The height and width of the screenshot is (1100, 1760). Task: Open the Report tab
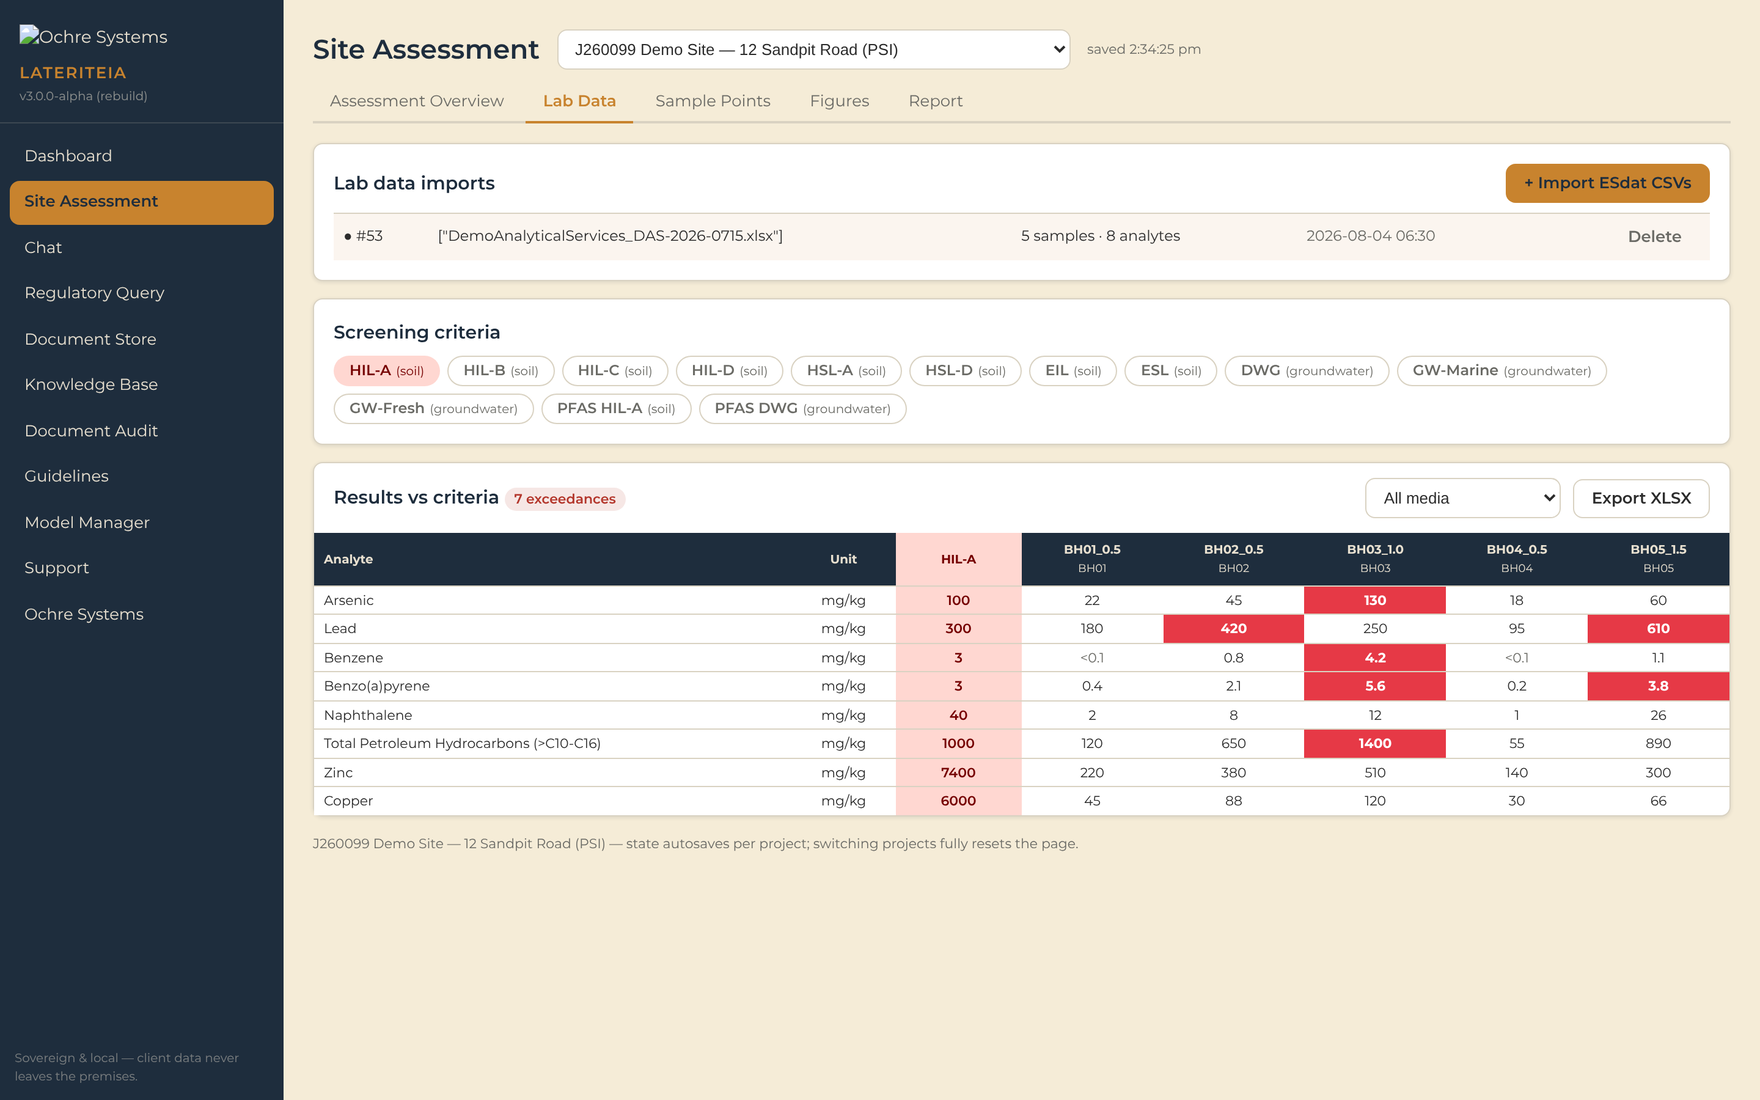(935, 101)
